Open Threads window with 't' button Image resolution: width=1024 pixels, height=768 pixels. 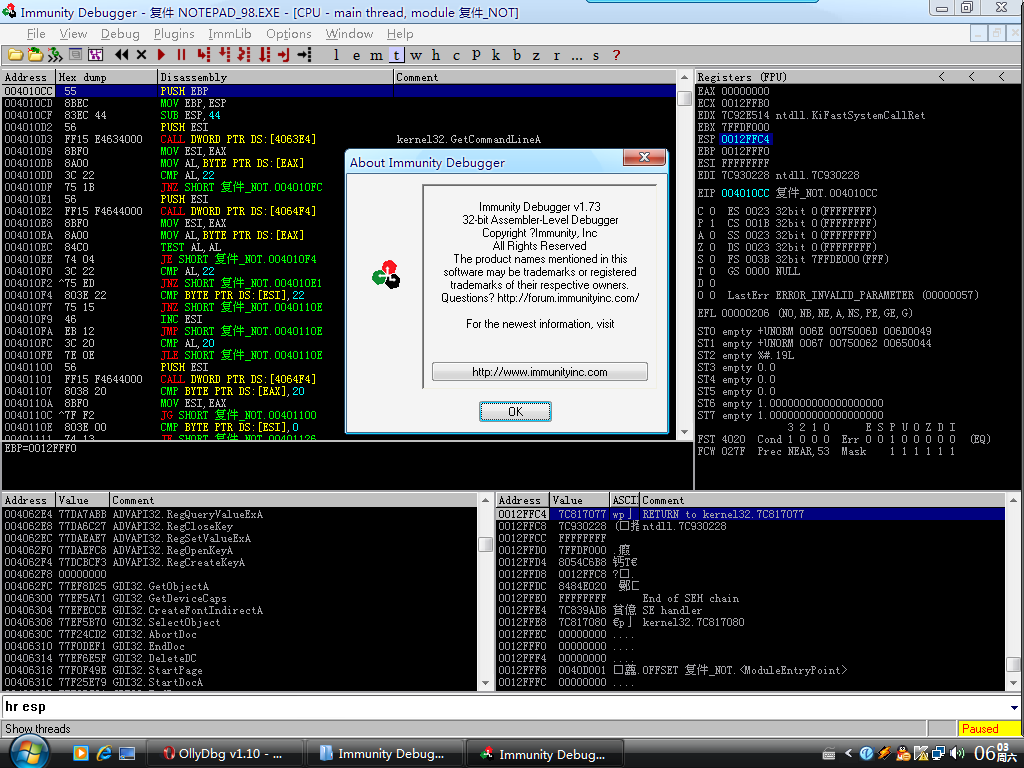(396, 56)
